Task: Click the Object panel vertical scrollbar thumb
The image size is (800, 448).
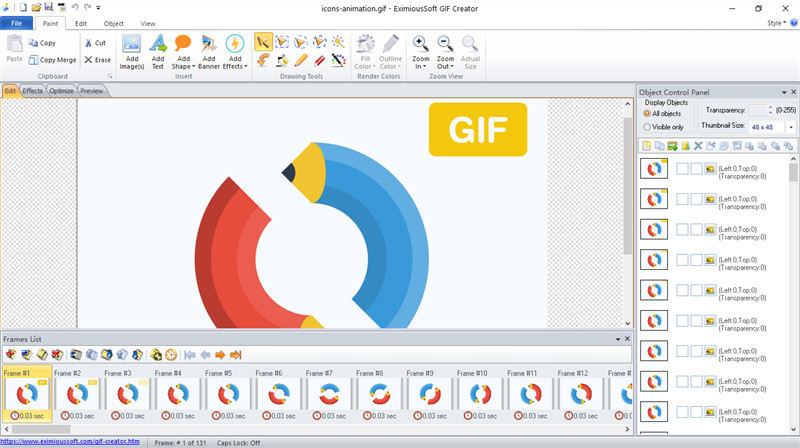Action: tap(793, 172)
